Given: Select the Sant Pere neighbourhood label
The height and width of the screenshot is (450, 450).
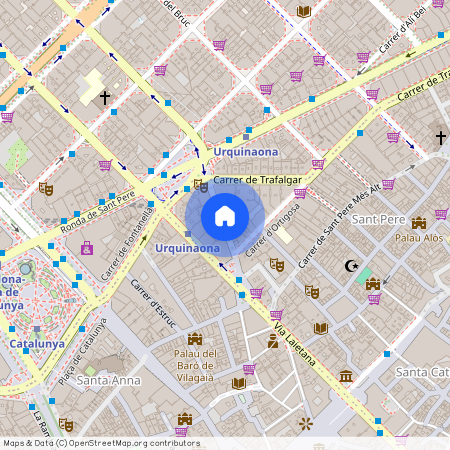Looking at the screenshot, I should coord(379,220).
